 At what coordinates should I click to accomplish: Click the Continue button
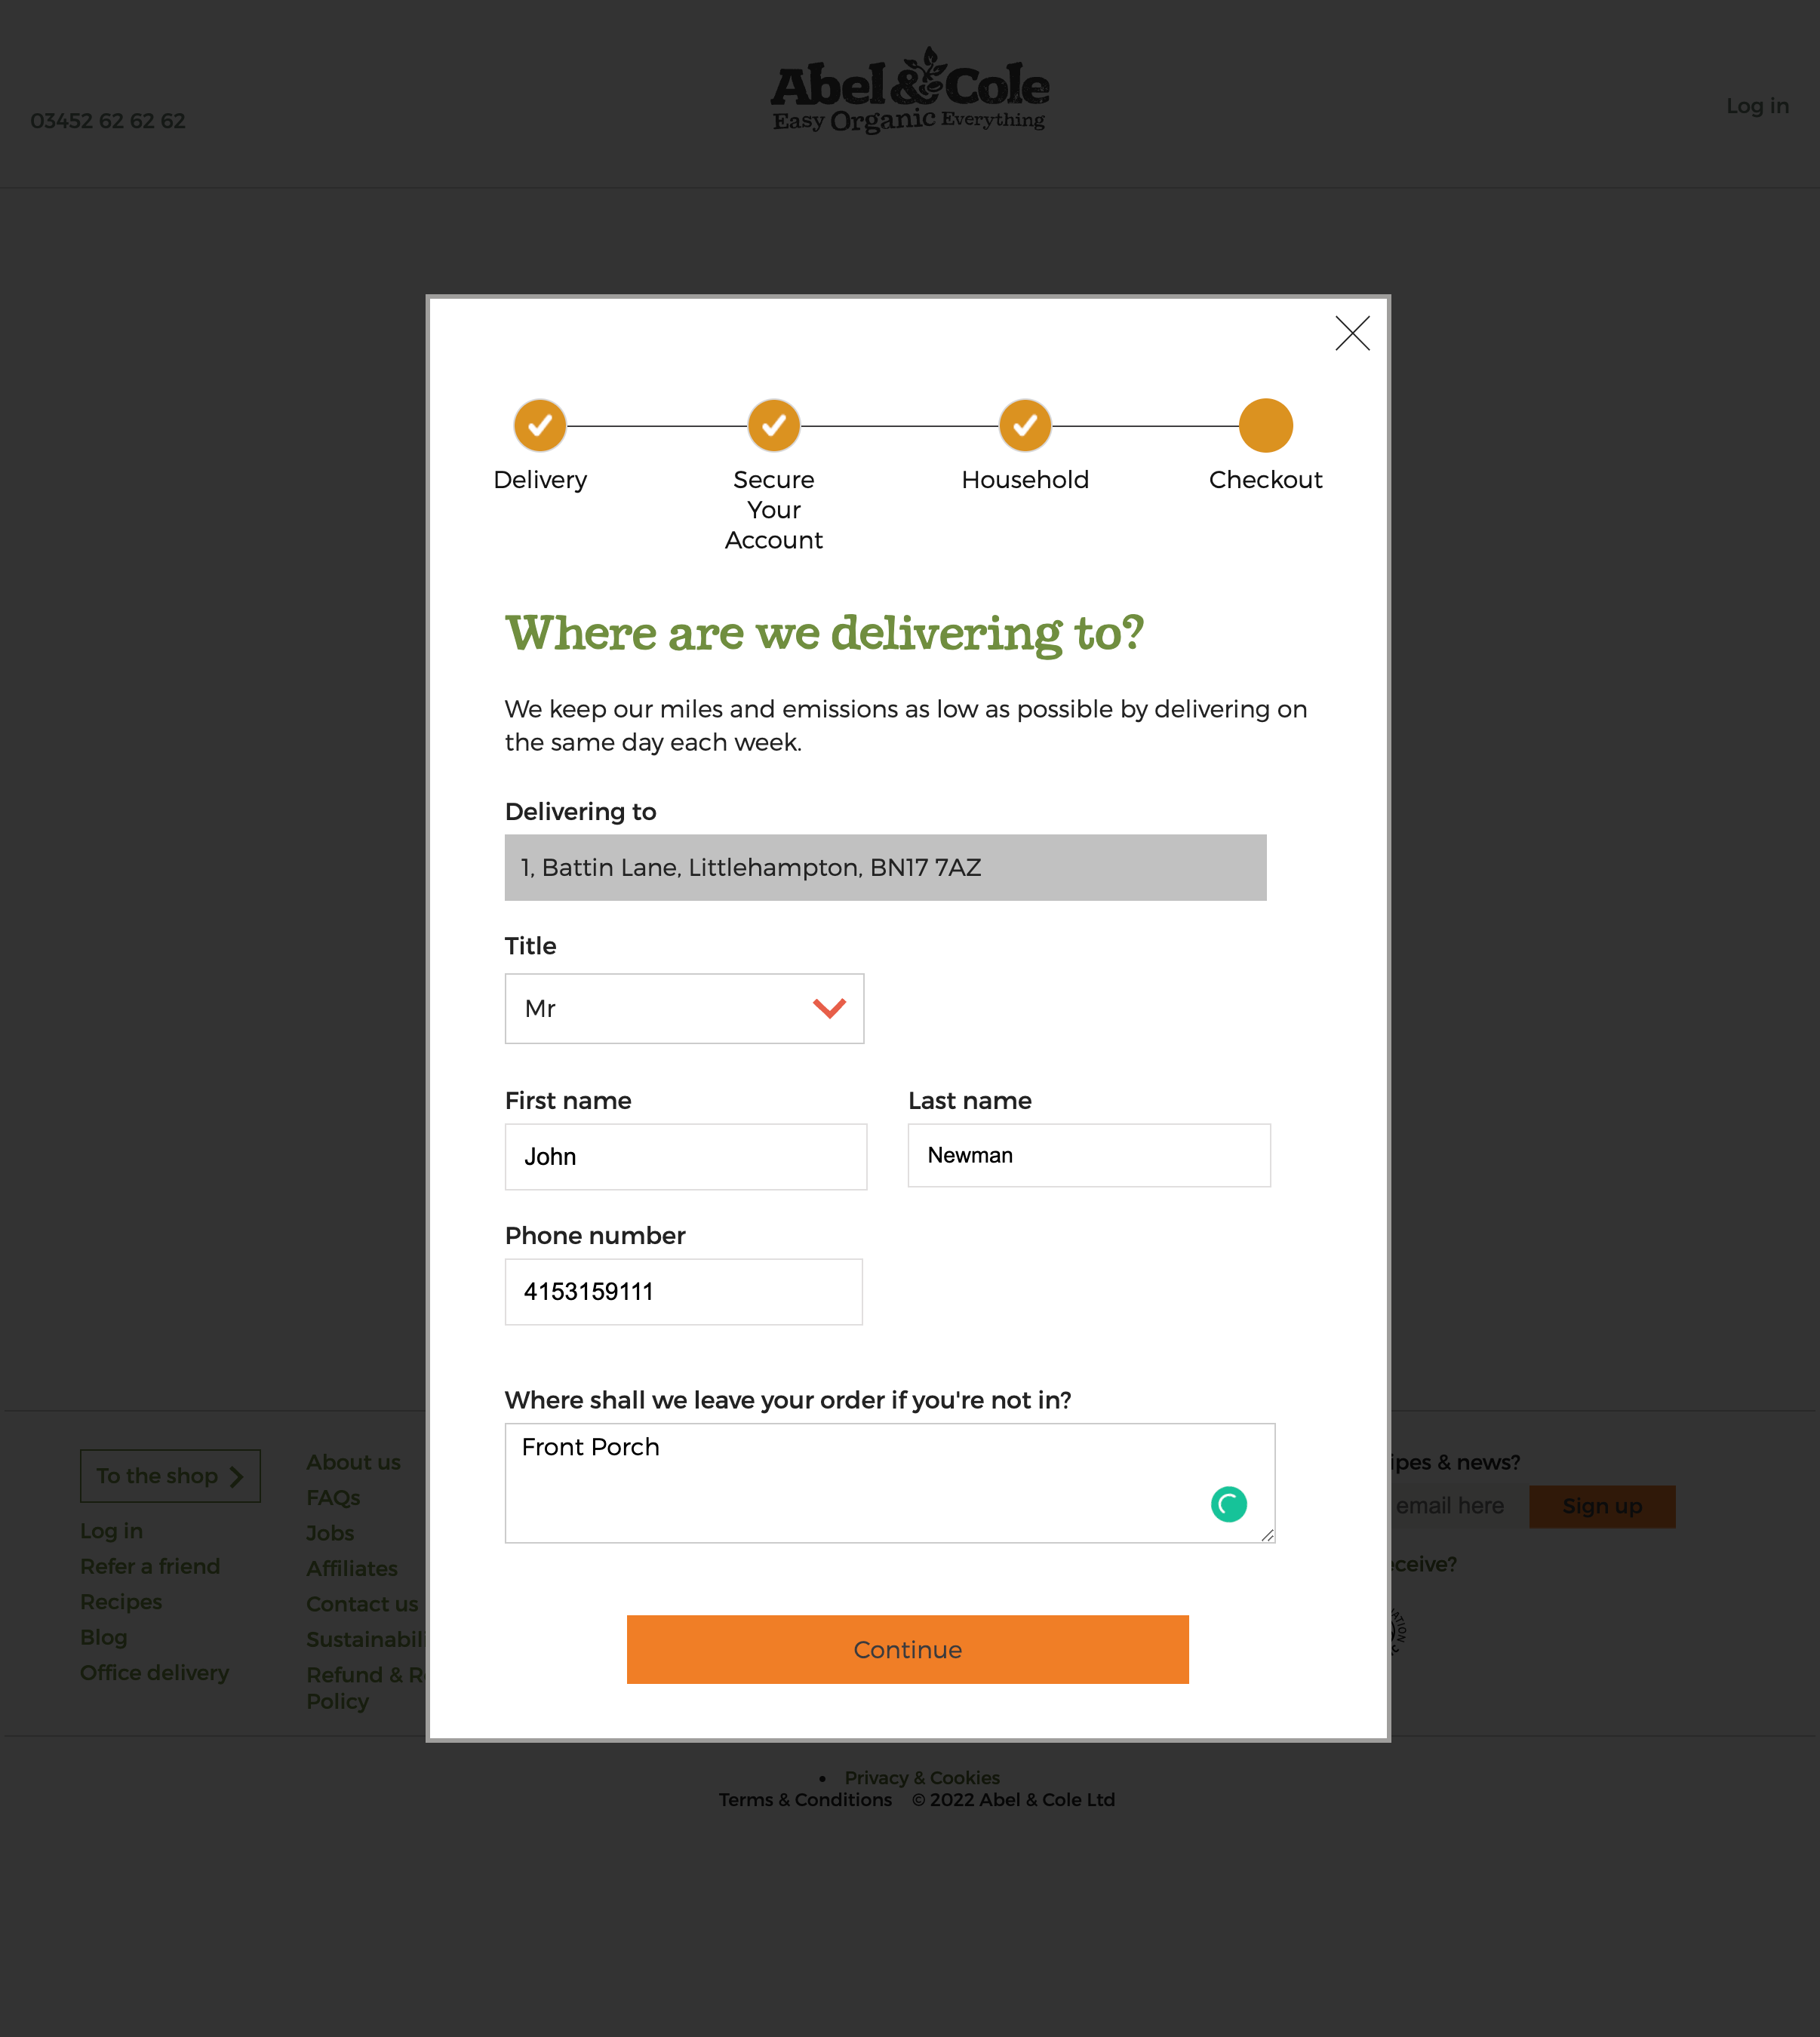pos(907,1649)
